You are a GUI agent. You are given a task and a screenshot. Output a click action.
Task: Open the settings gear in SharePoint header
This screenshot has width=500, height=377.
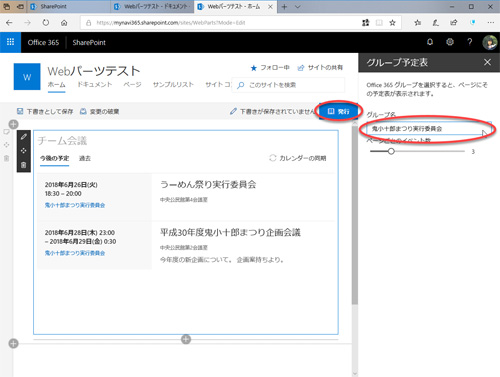450,42
